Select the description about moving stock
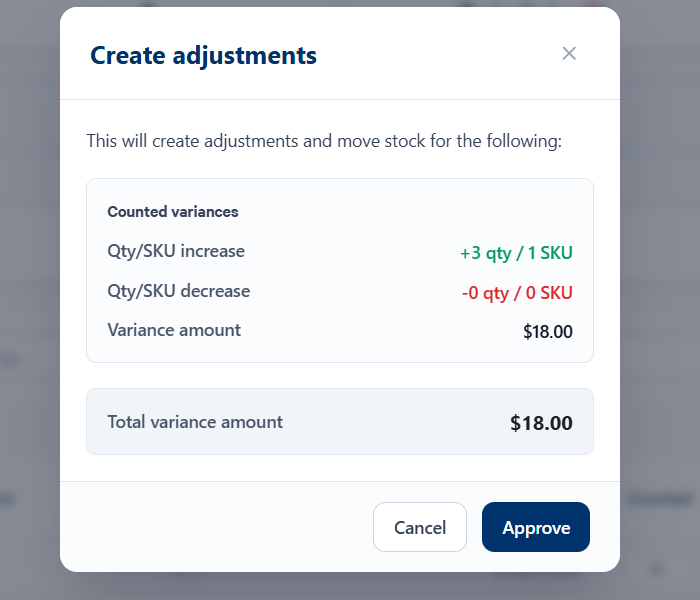Viewport: 700px width, 600px height. pyautogui.click(x=324, y=141)
